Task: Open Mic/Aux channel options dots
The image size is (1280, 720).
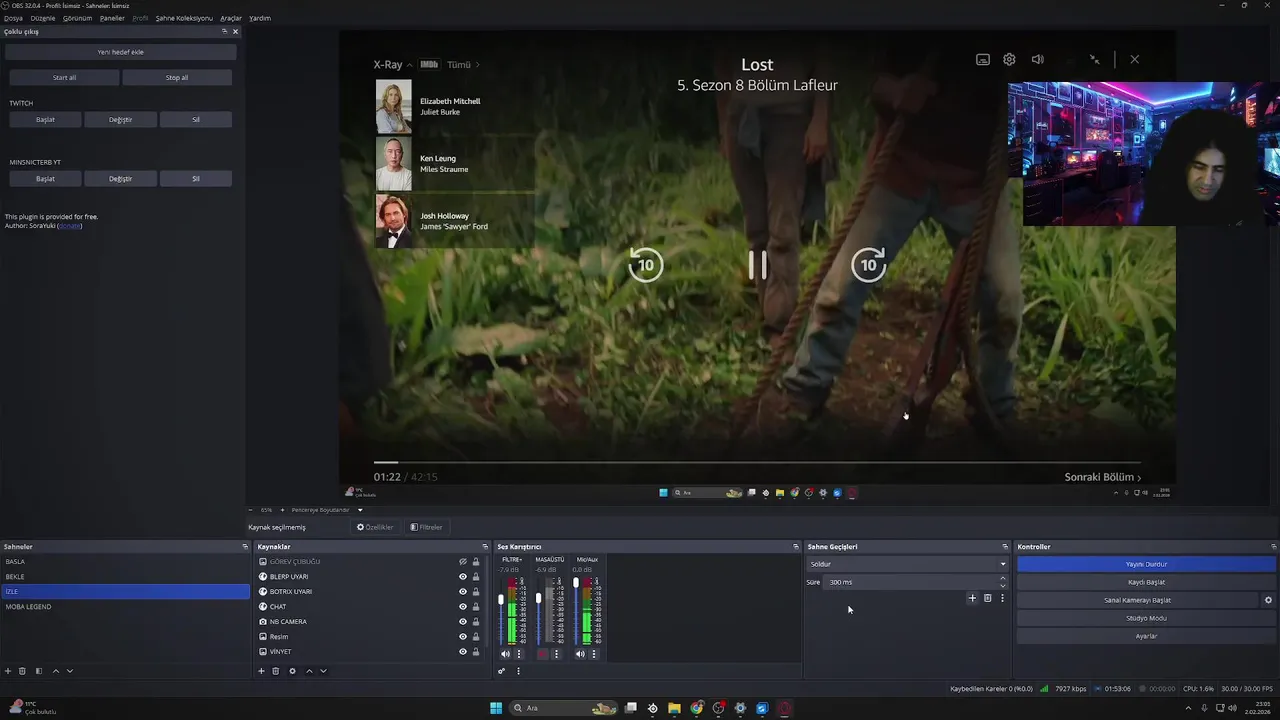Action: pos(594,654)
